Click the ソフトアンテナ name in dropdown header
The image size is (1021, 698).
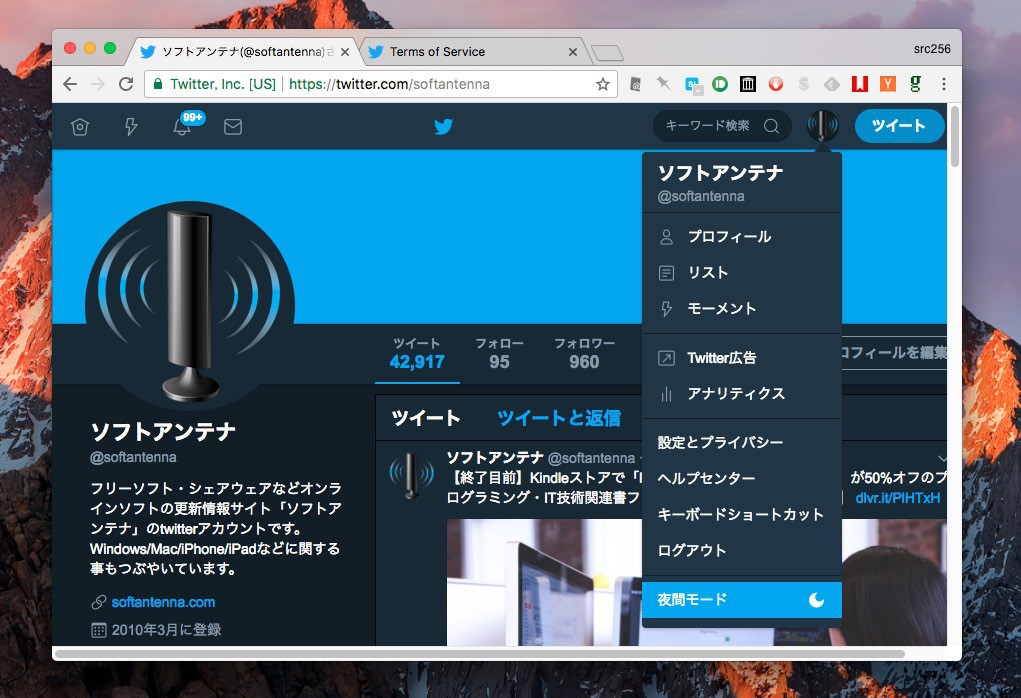(720, 173)
